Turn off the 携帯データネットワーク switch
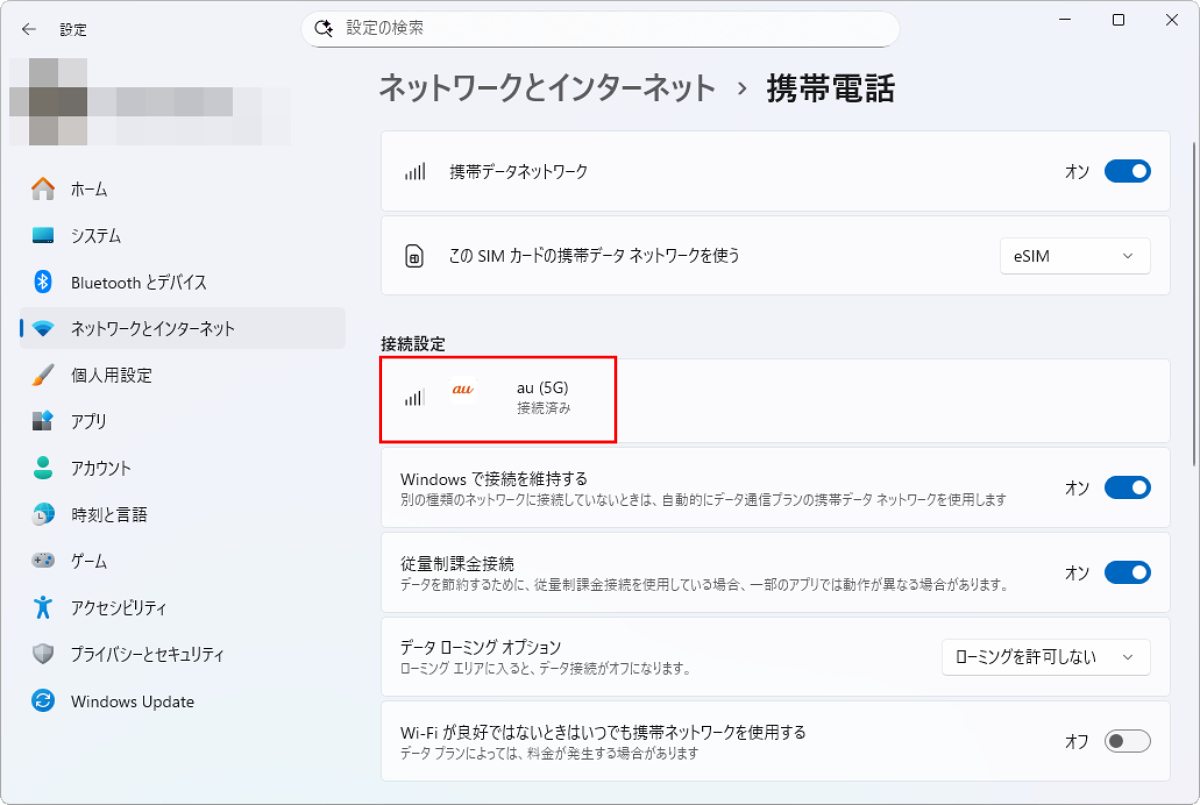The width and height of the screenshot is (1200, 805). click(1127, 172)
